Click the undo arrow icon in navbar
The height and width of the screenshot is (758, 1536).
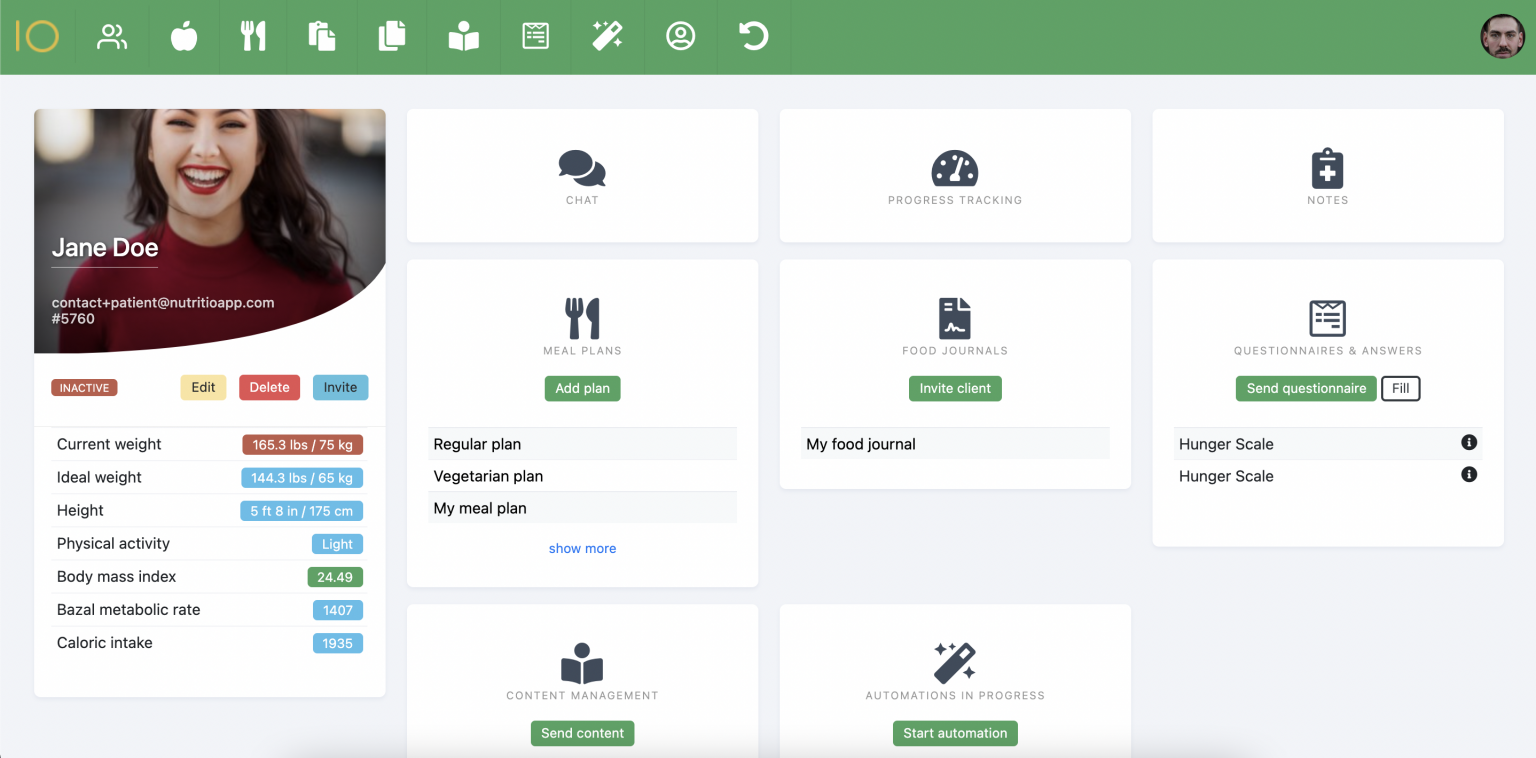coord(752,36)
